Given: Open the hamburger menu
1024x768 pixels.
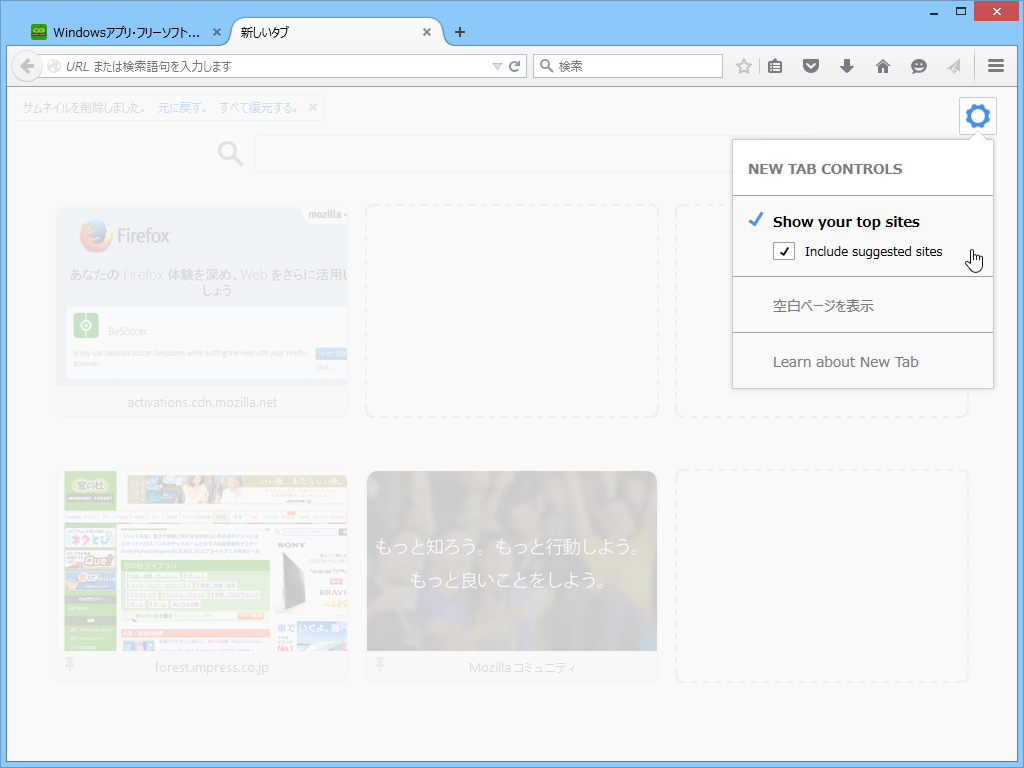Looking at the screenshot, I should click(996, 66).
